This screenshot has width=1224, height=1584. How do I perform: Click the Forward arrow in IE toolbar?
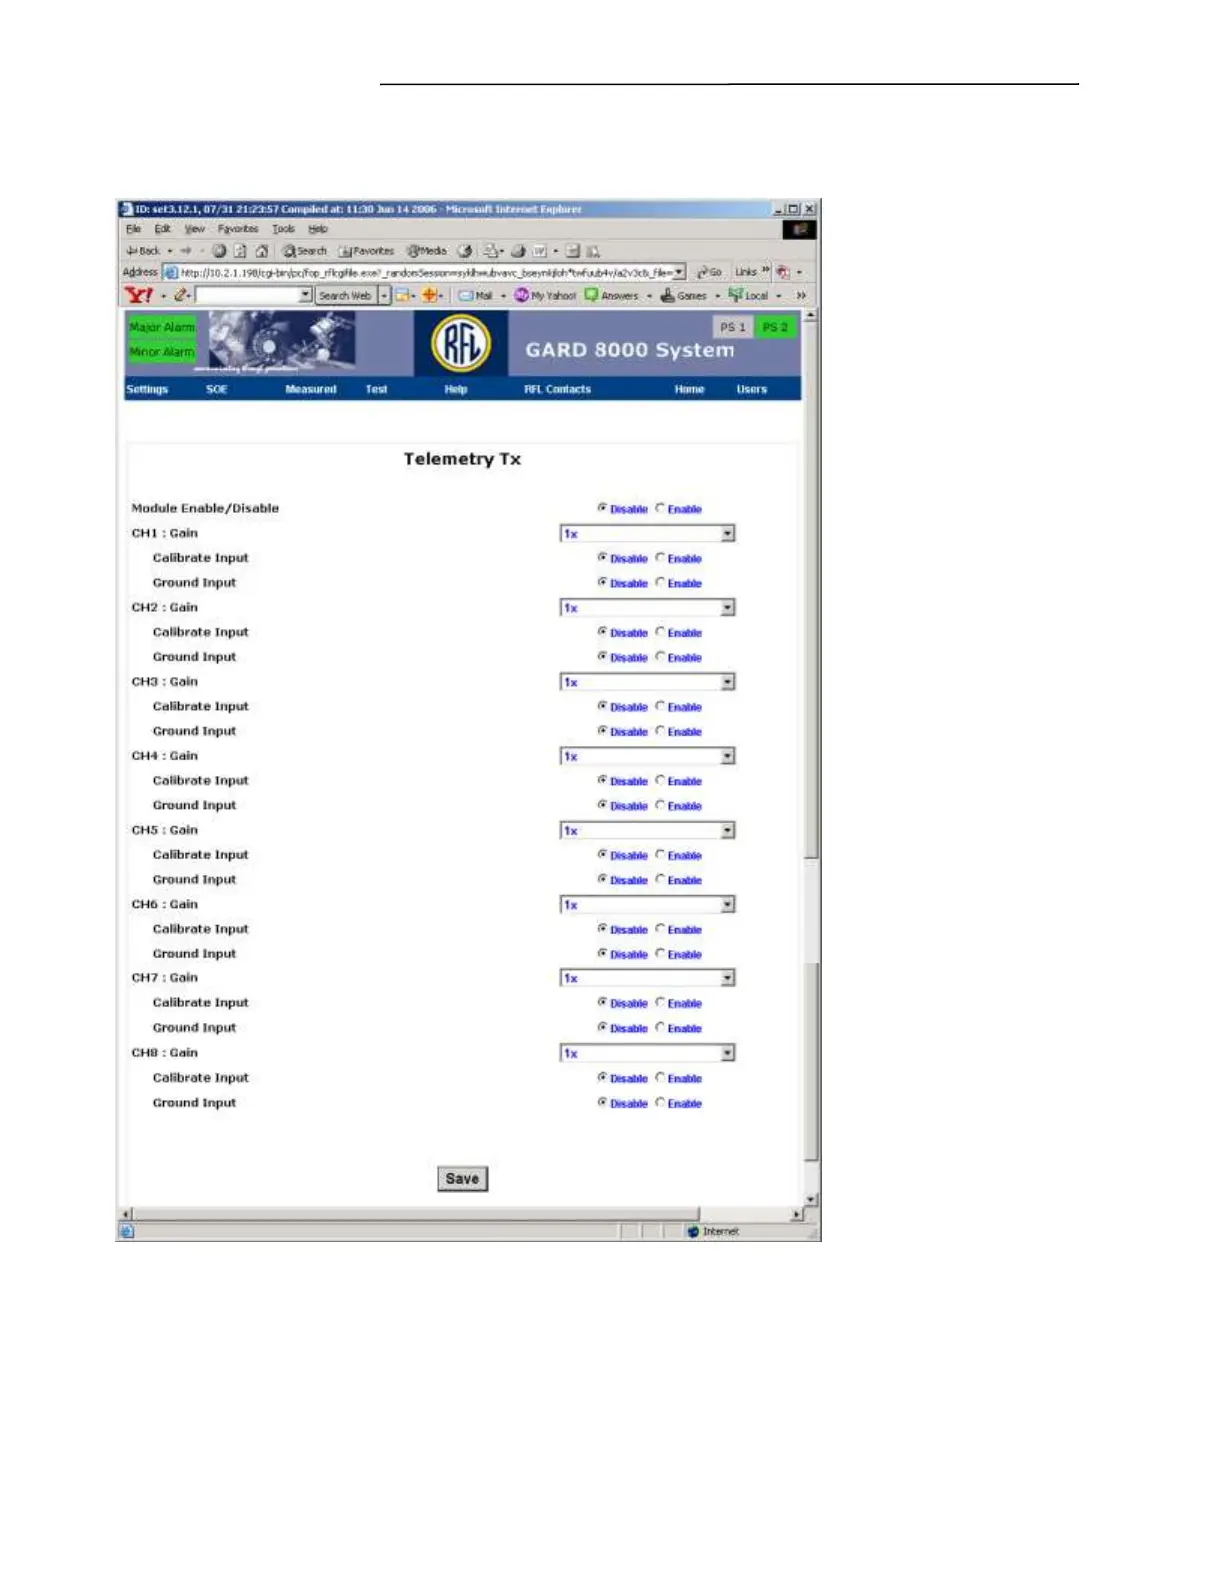pyautogui.click(x=186, y=251)
